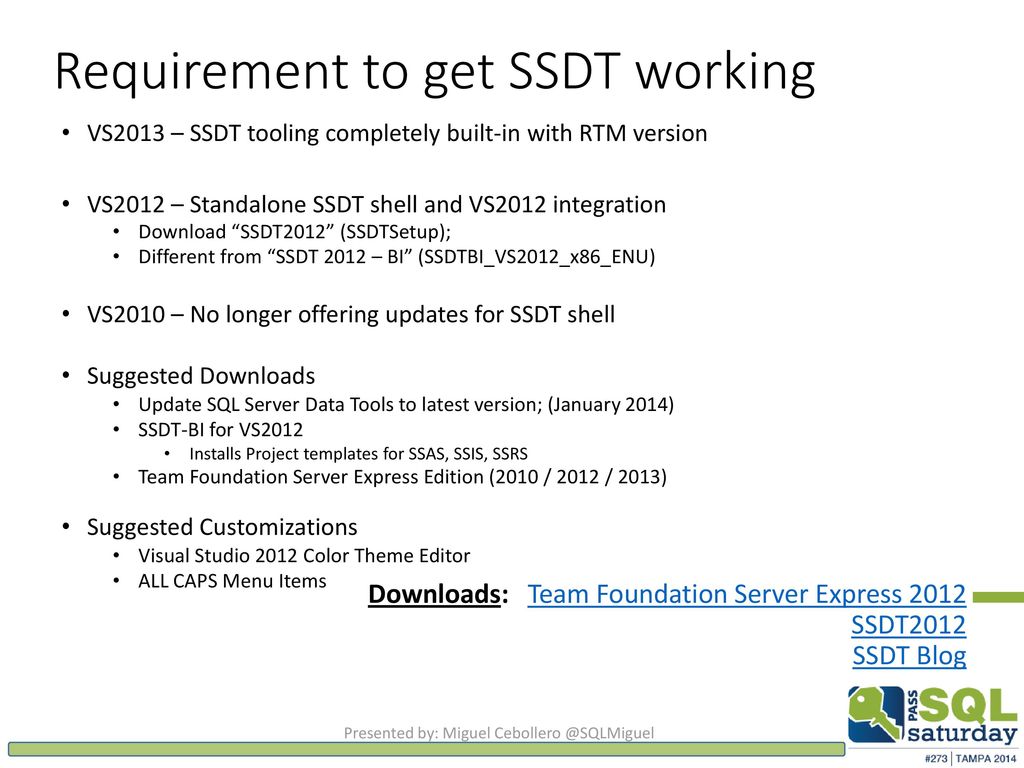Click the 'Different from SSDT 2012 – BI' line

pyautogui.click(x=396, y=257)
